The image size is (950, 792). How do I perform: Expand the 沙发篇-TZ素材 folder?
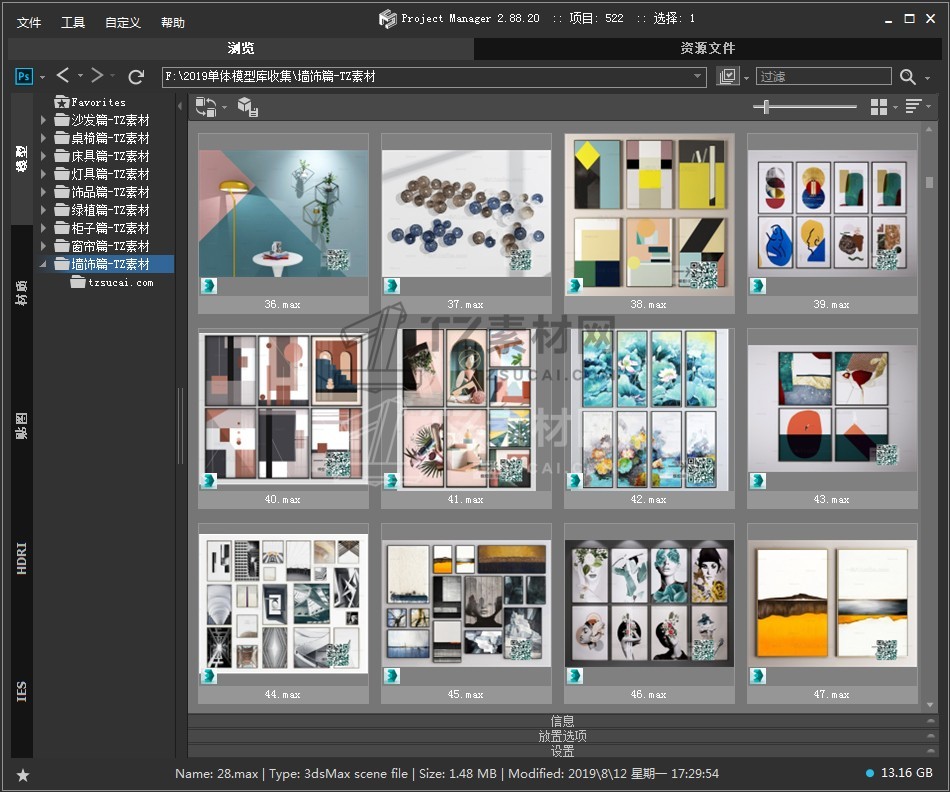pos(43,120)
